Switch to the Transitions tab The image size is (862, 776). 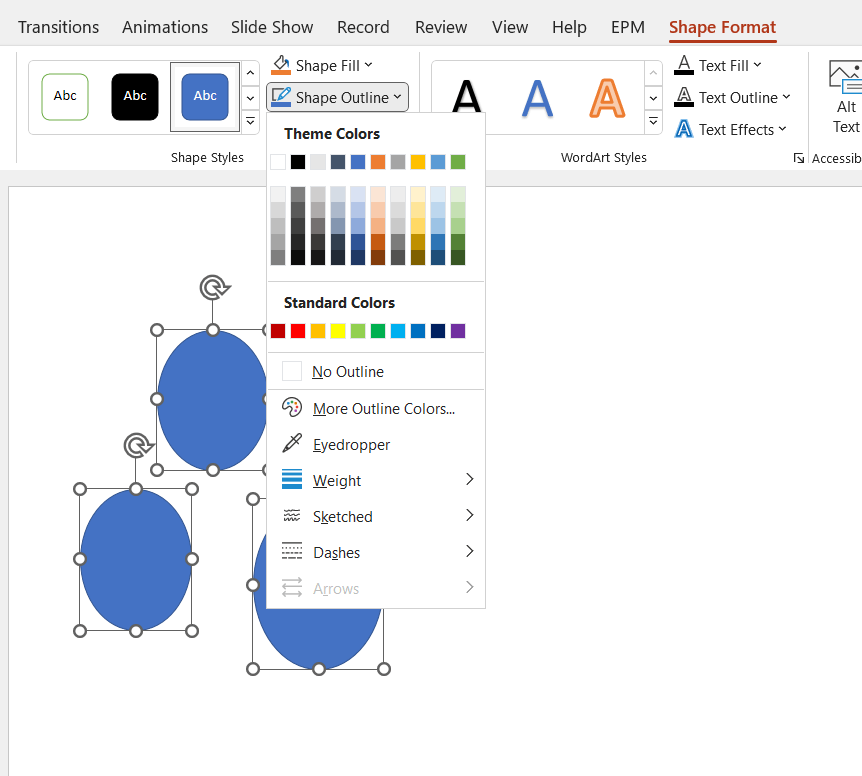[58, 27]
